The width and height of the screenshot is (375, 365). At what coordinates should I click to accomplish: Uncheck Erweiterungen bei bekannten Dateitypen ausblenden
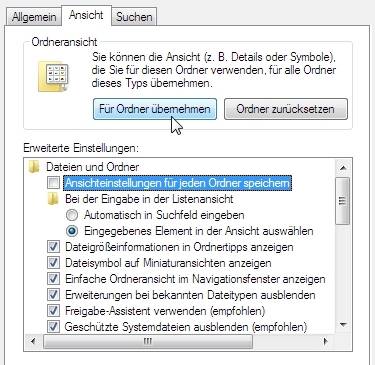pos(53,295)
